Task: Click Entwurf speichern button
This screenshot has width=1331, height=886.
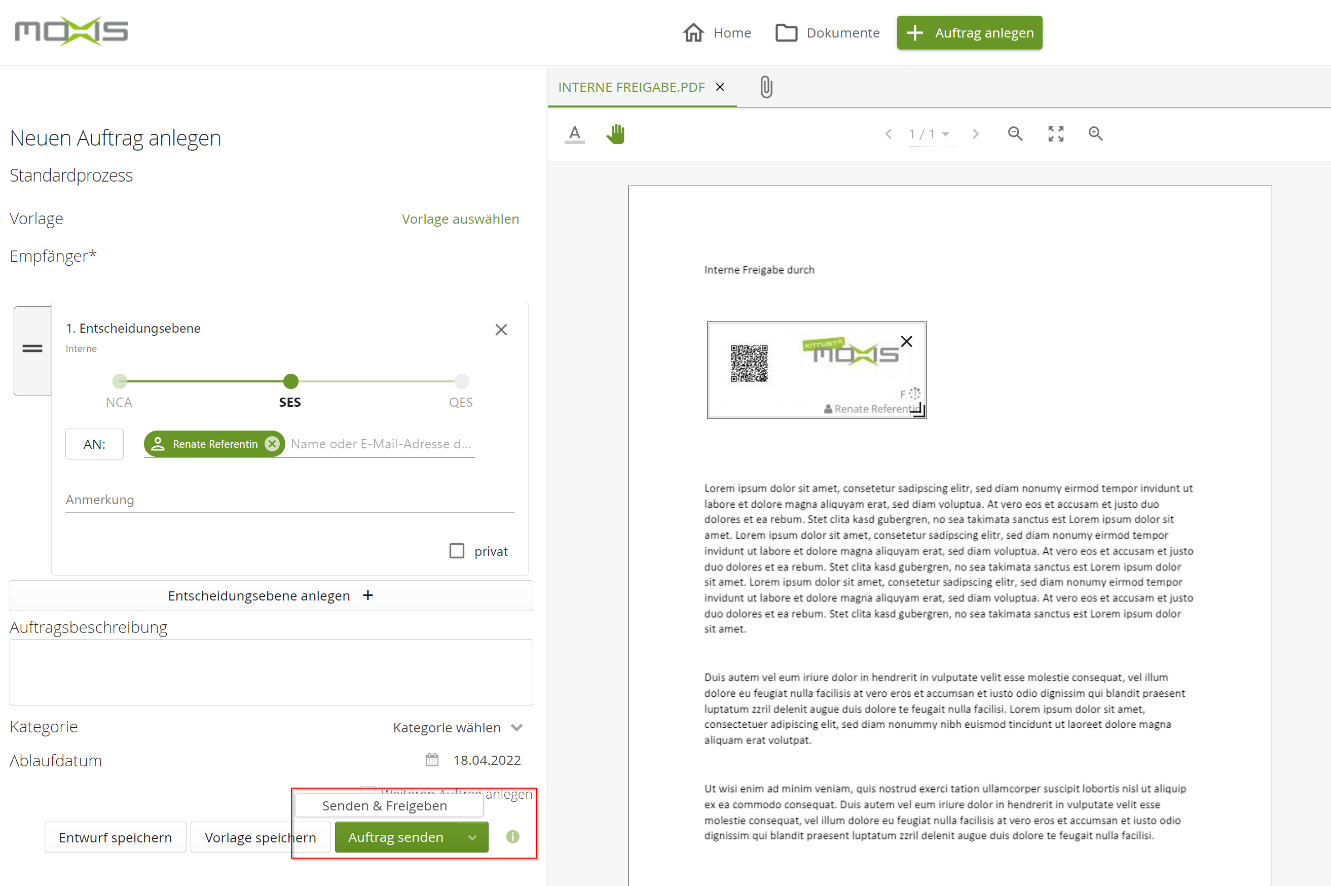Action: pos(115,838)
